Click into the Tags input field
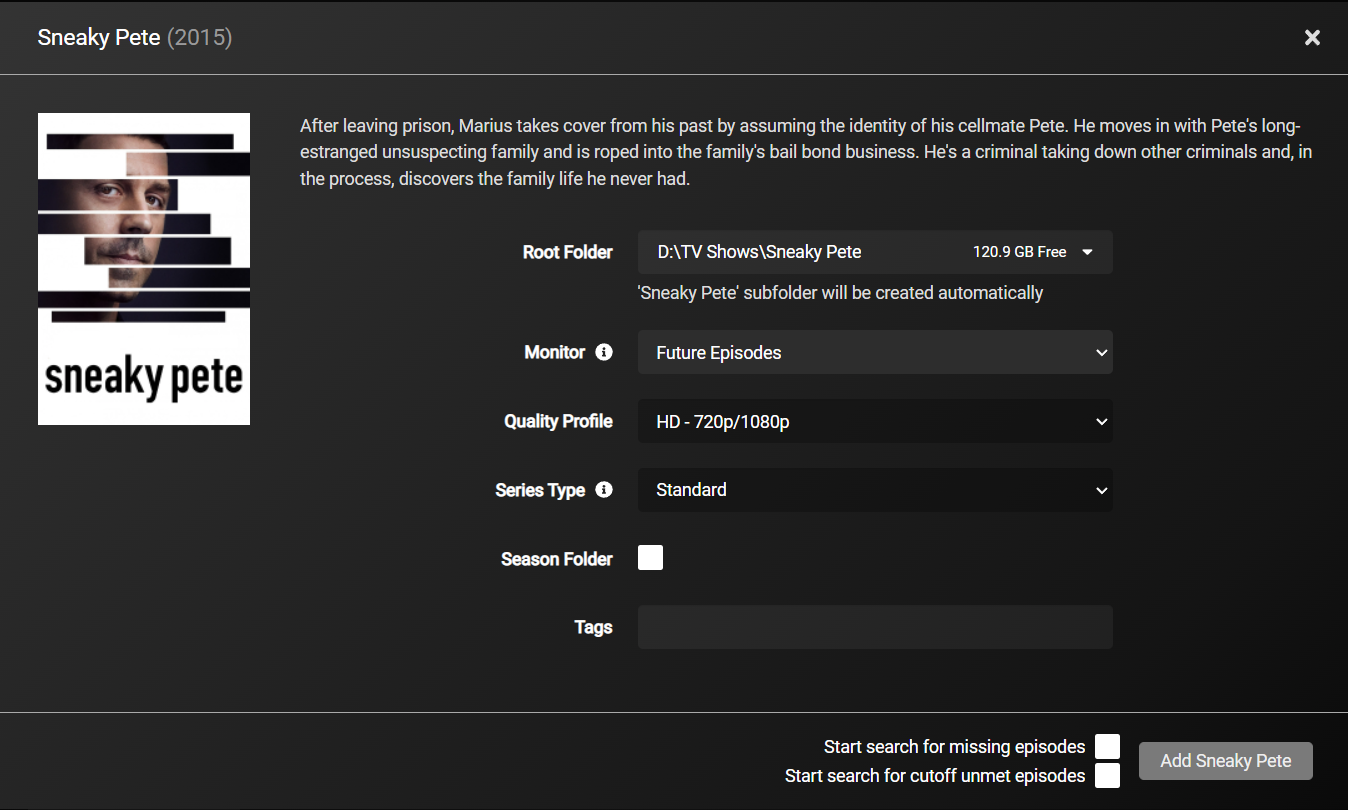This screenshot has width=1348, height=810. coord(875,627)
